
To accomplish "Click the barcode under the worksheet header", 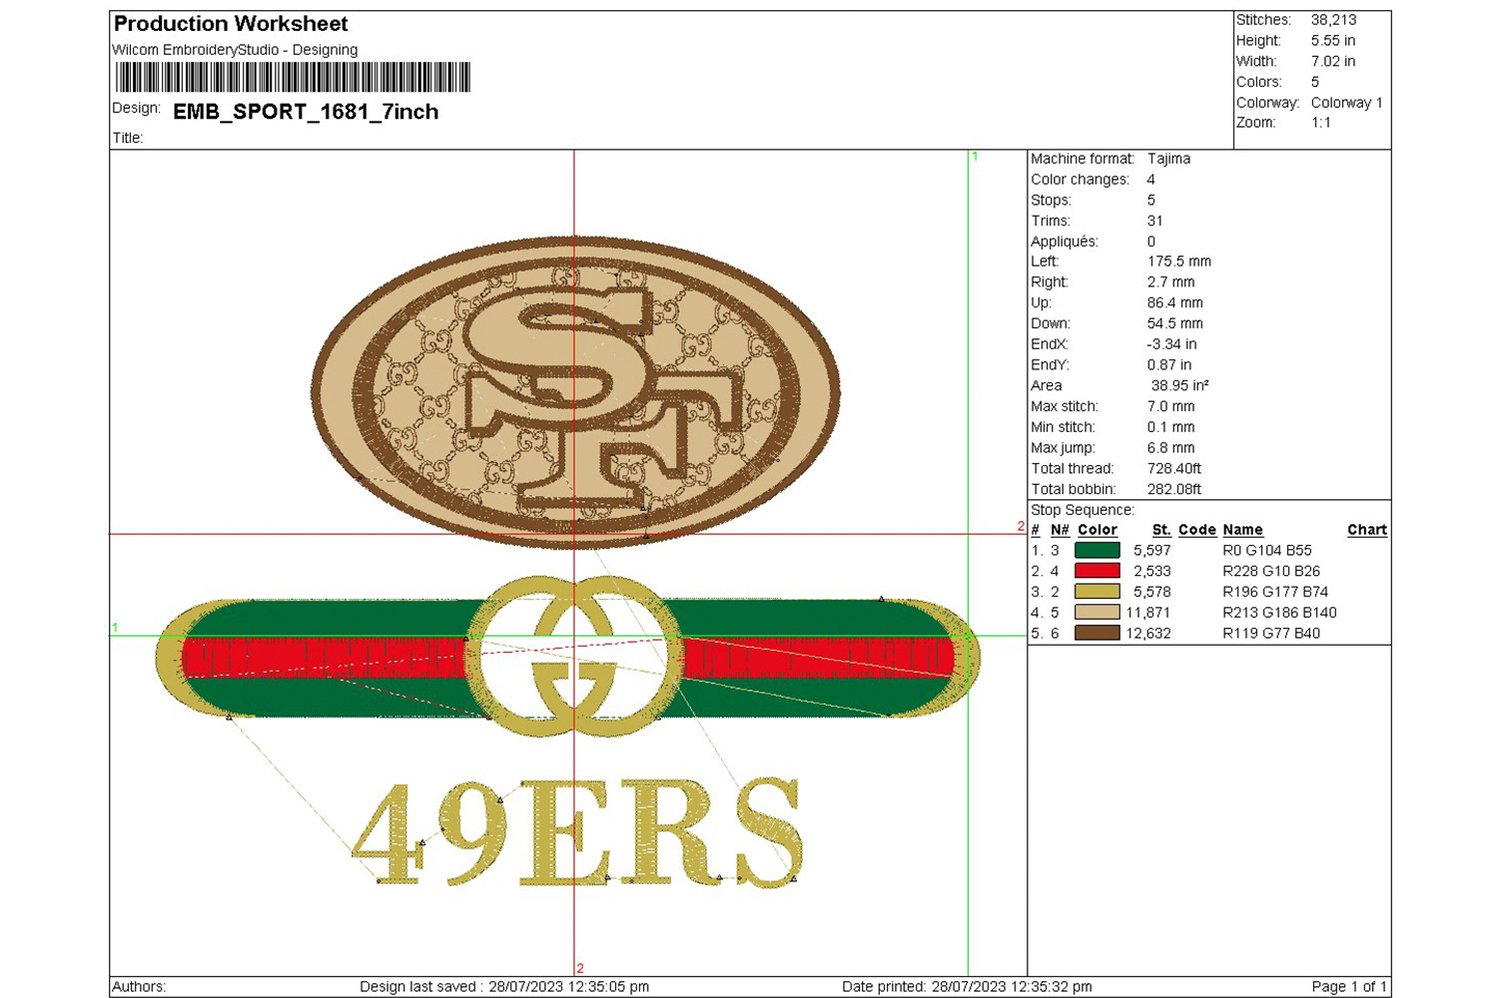I will 293,77.
